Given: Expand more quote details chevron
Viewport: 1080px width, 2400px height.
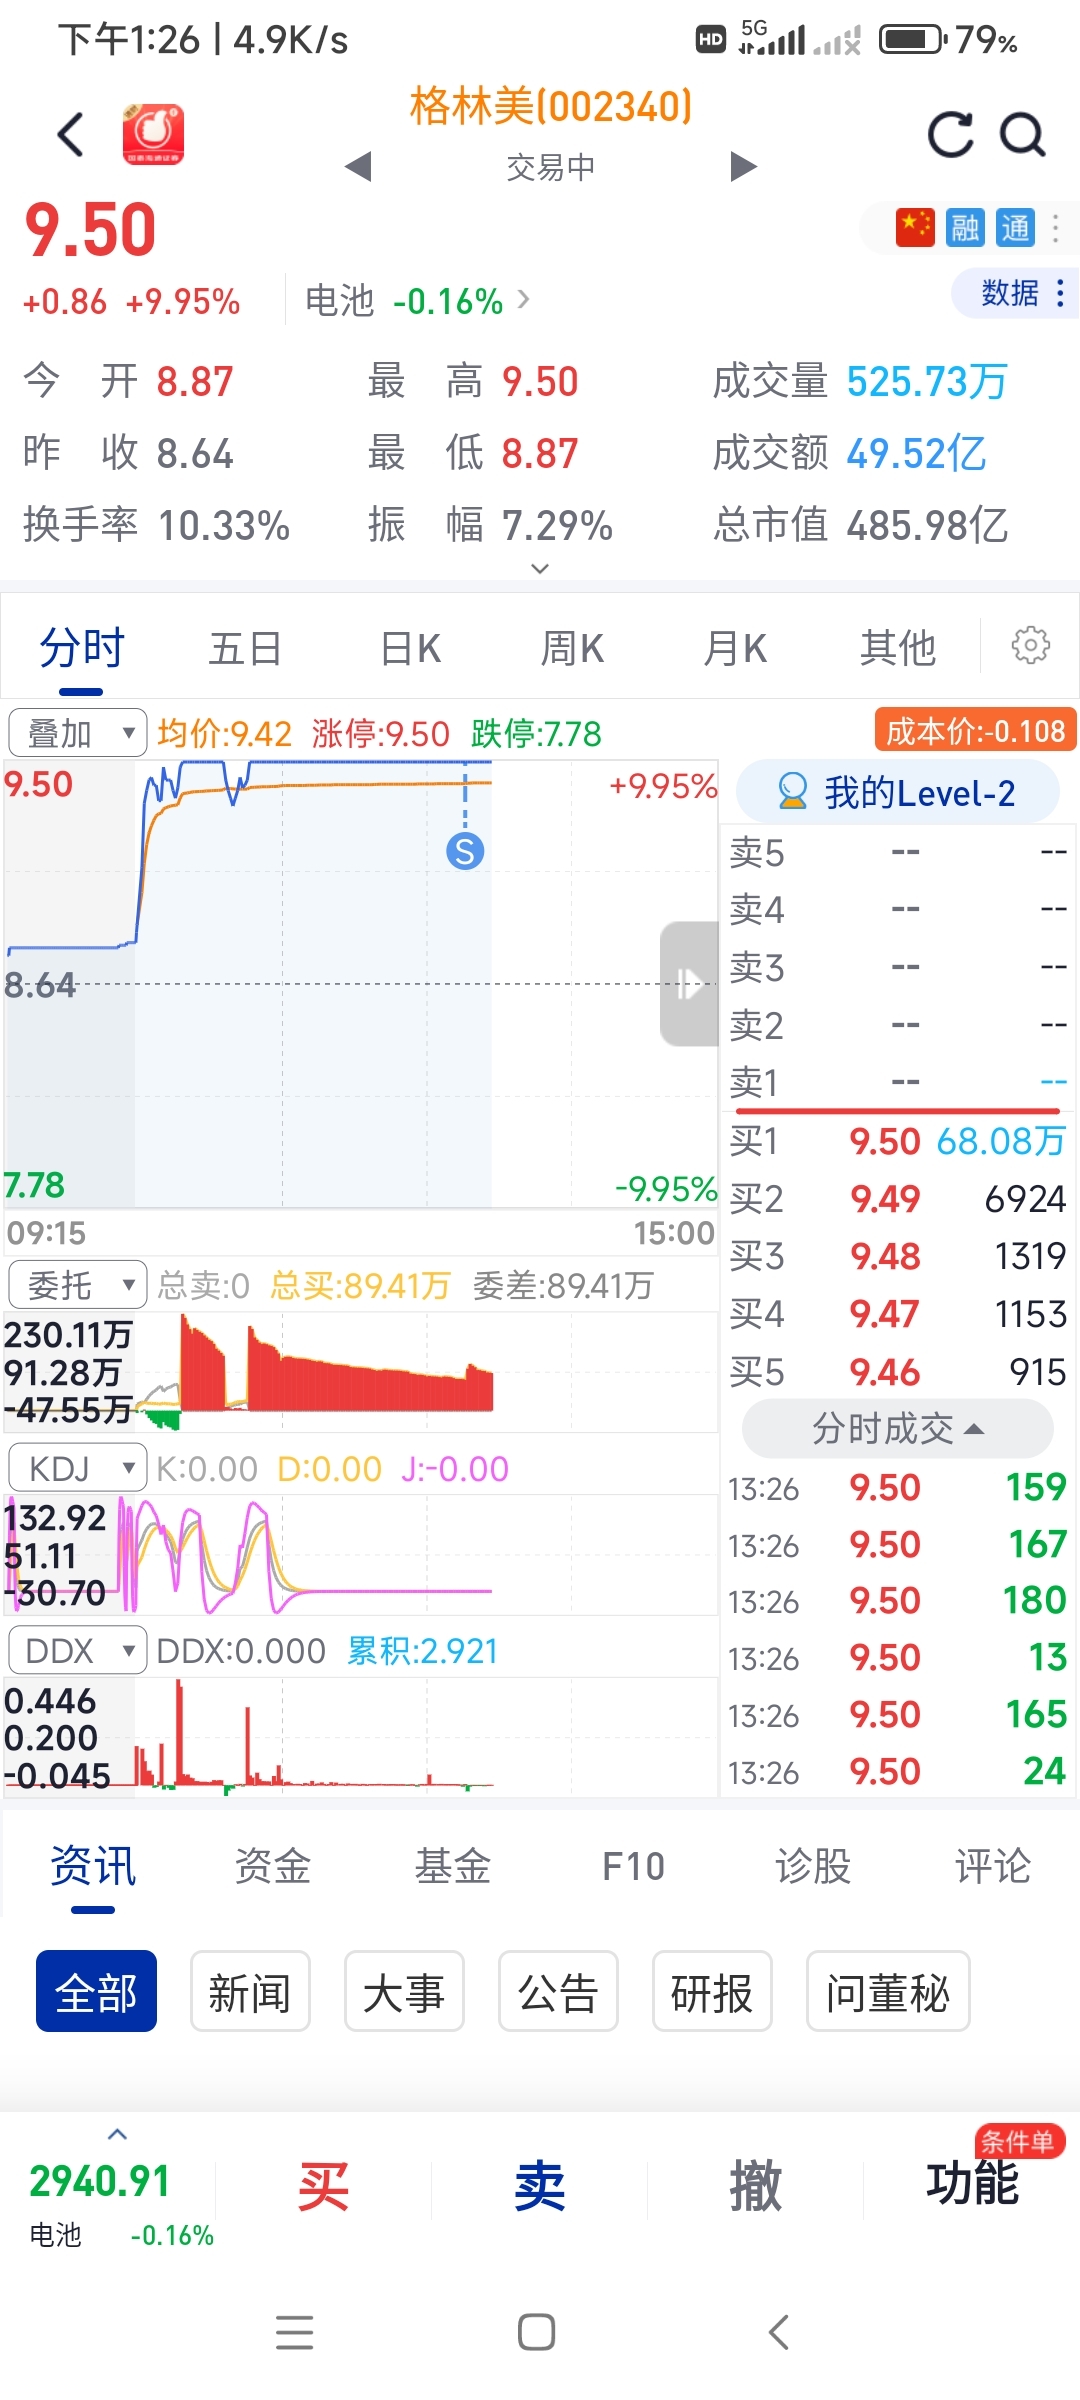Looking at the screenshot, I should tap(540, 568).
